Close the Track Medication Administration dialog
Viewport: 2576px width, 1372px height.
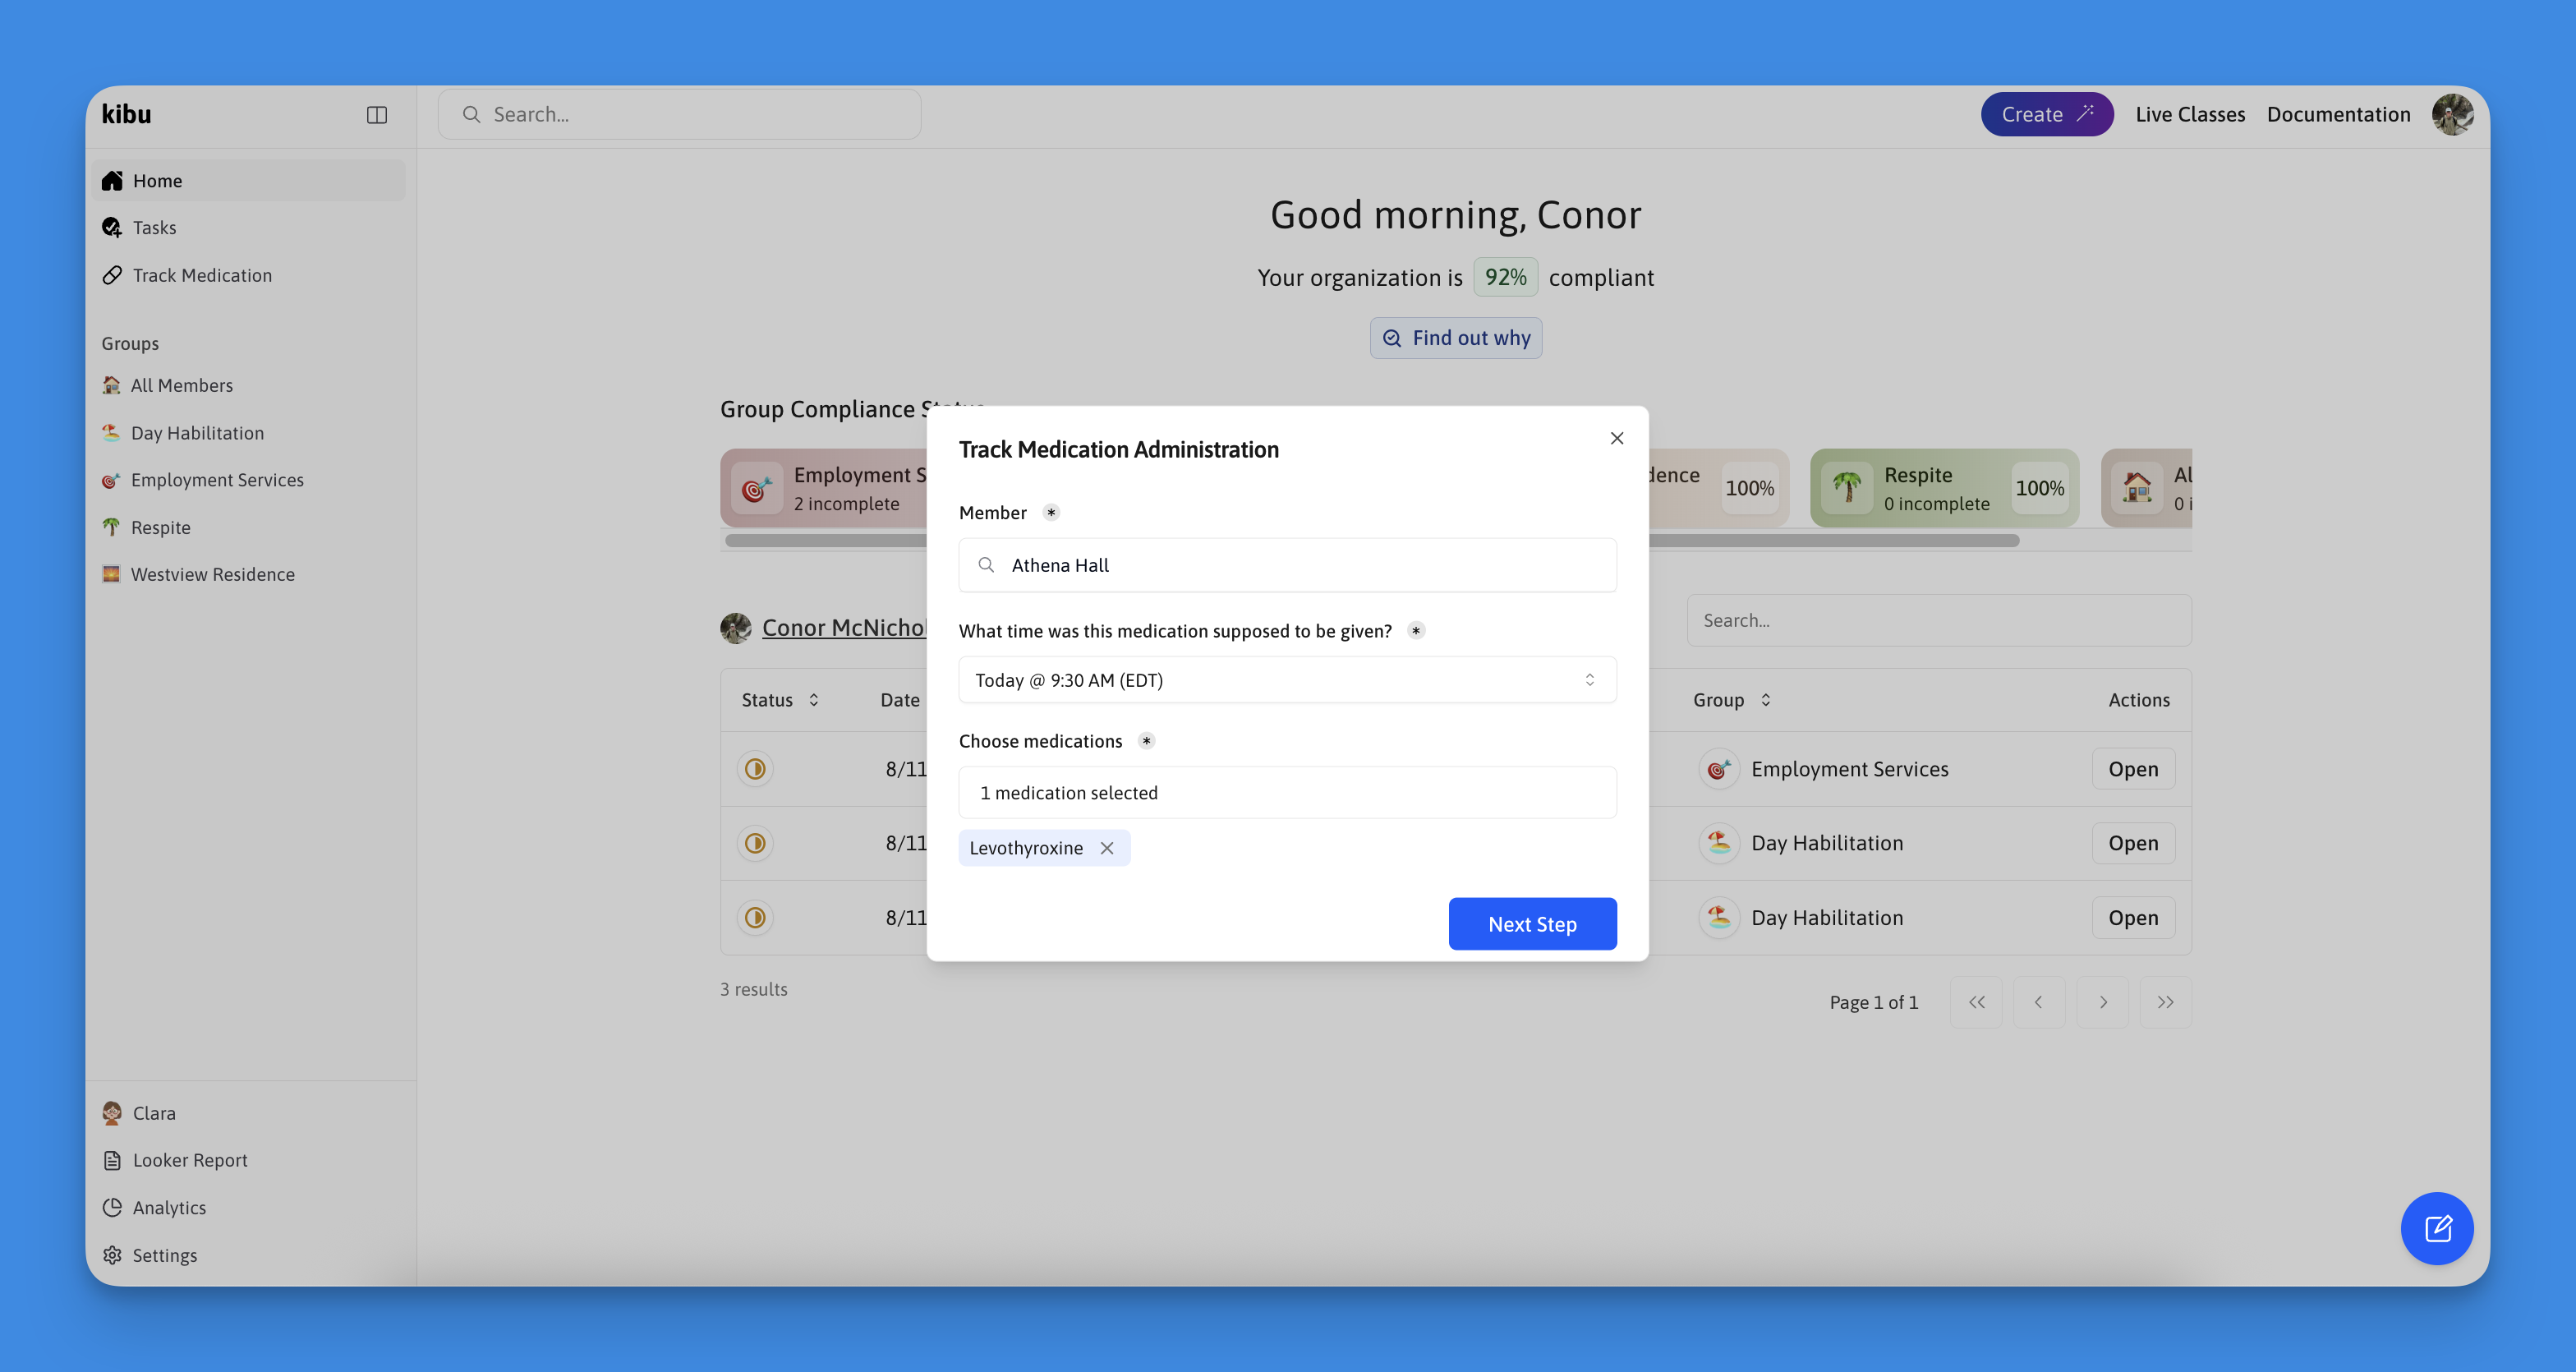pyautogui.click(x=1616, y=438)
